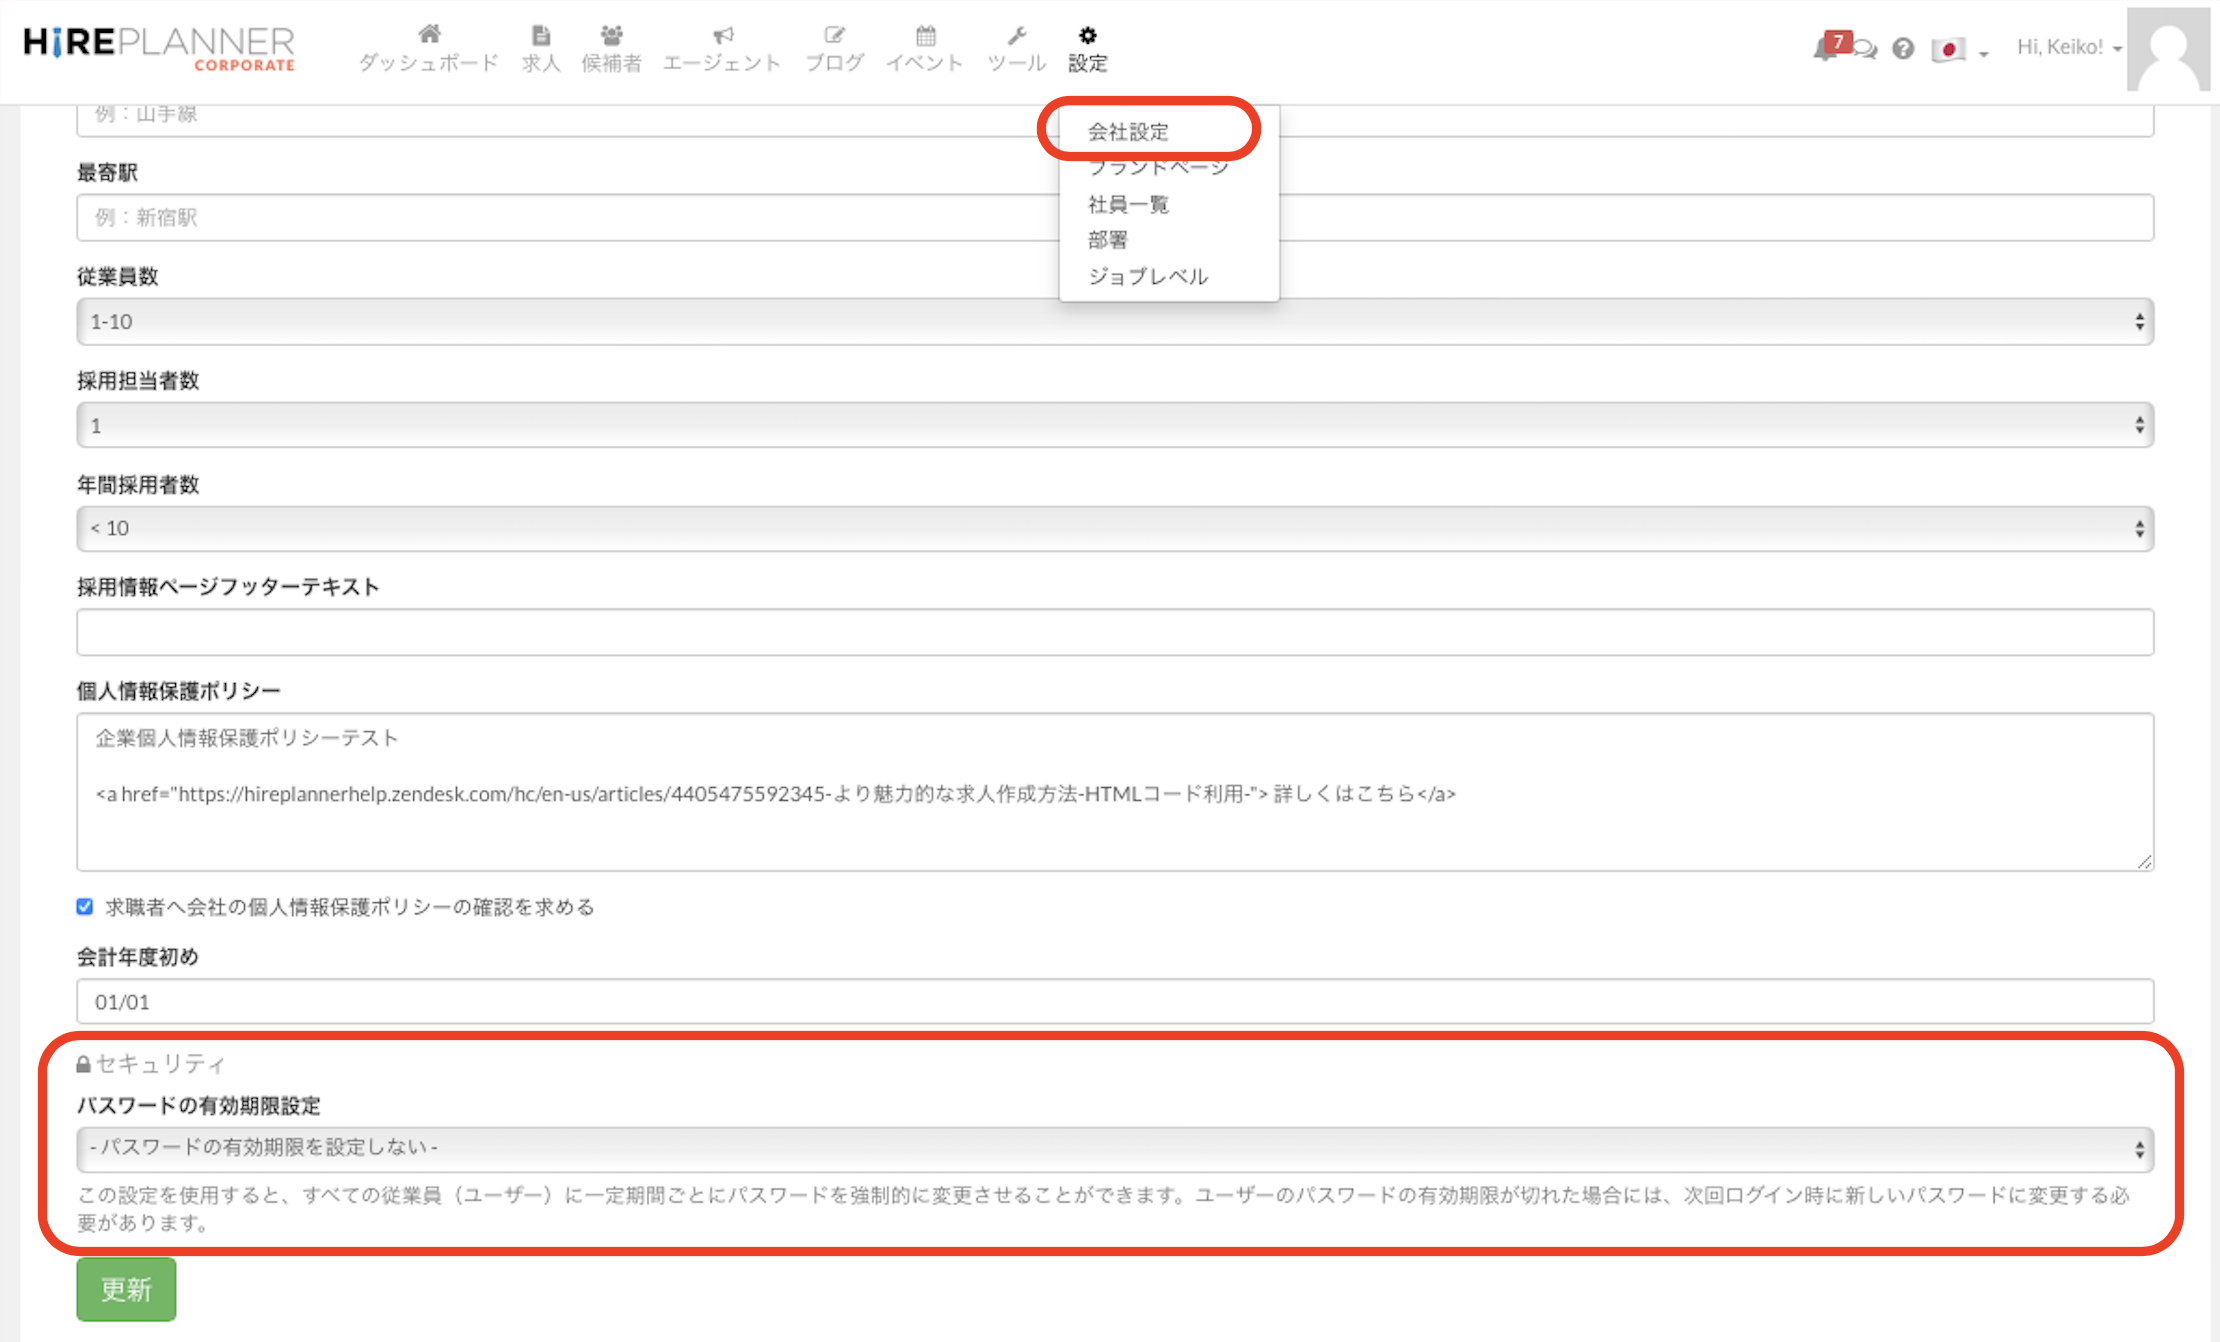The width and height of the screenshot is (2220, 1342).
Task: Select 会社設定 from settings menu
Action: click(1128, 132)
